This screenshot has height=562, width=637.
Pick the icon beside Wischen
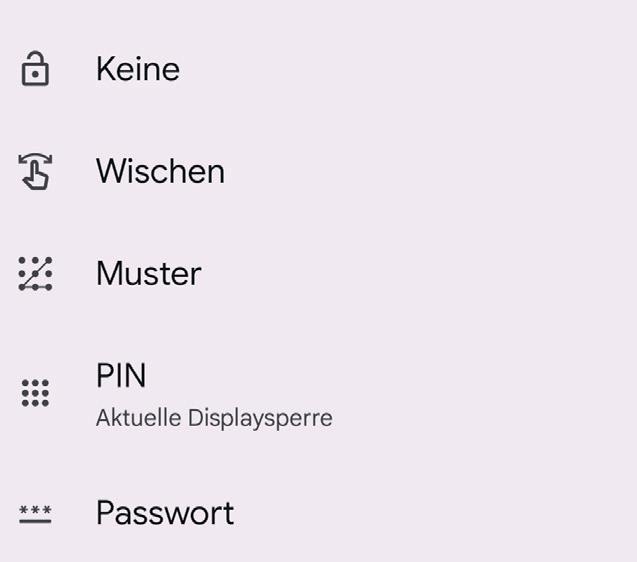(35, 171)
